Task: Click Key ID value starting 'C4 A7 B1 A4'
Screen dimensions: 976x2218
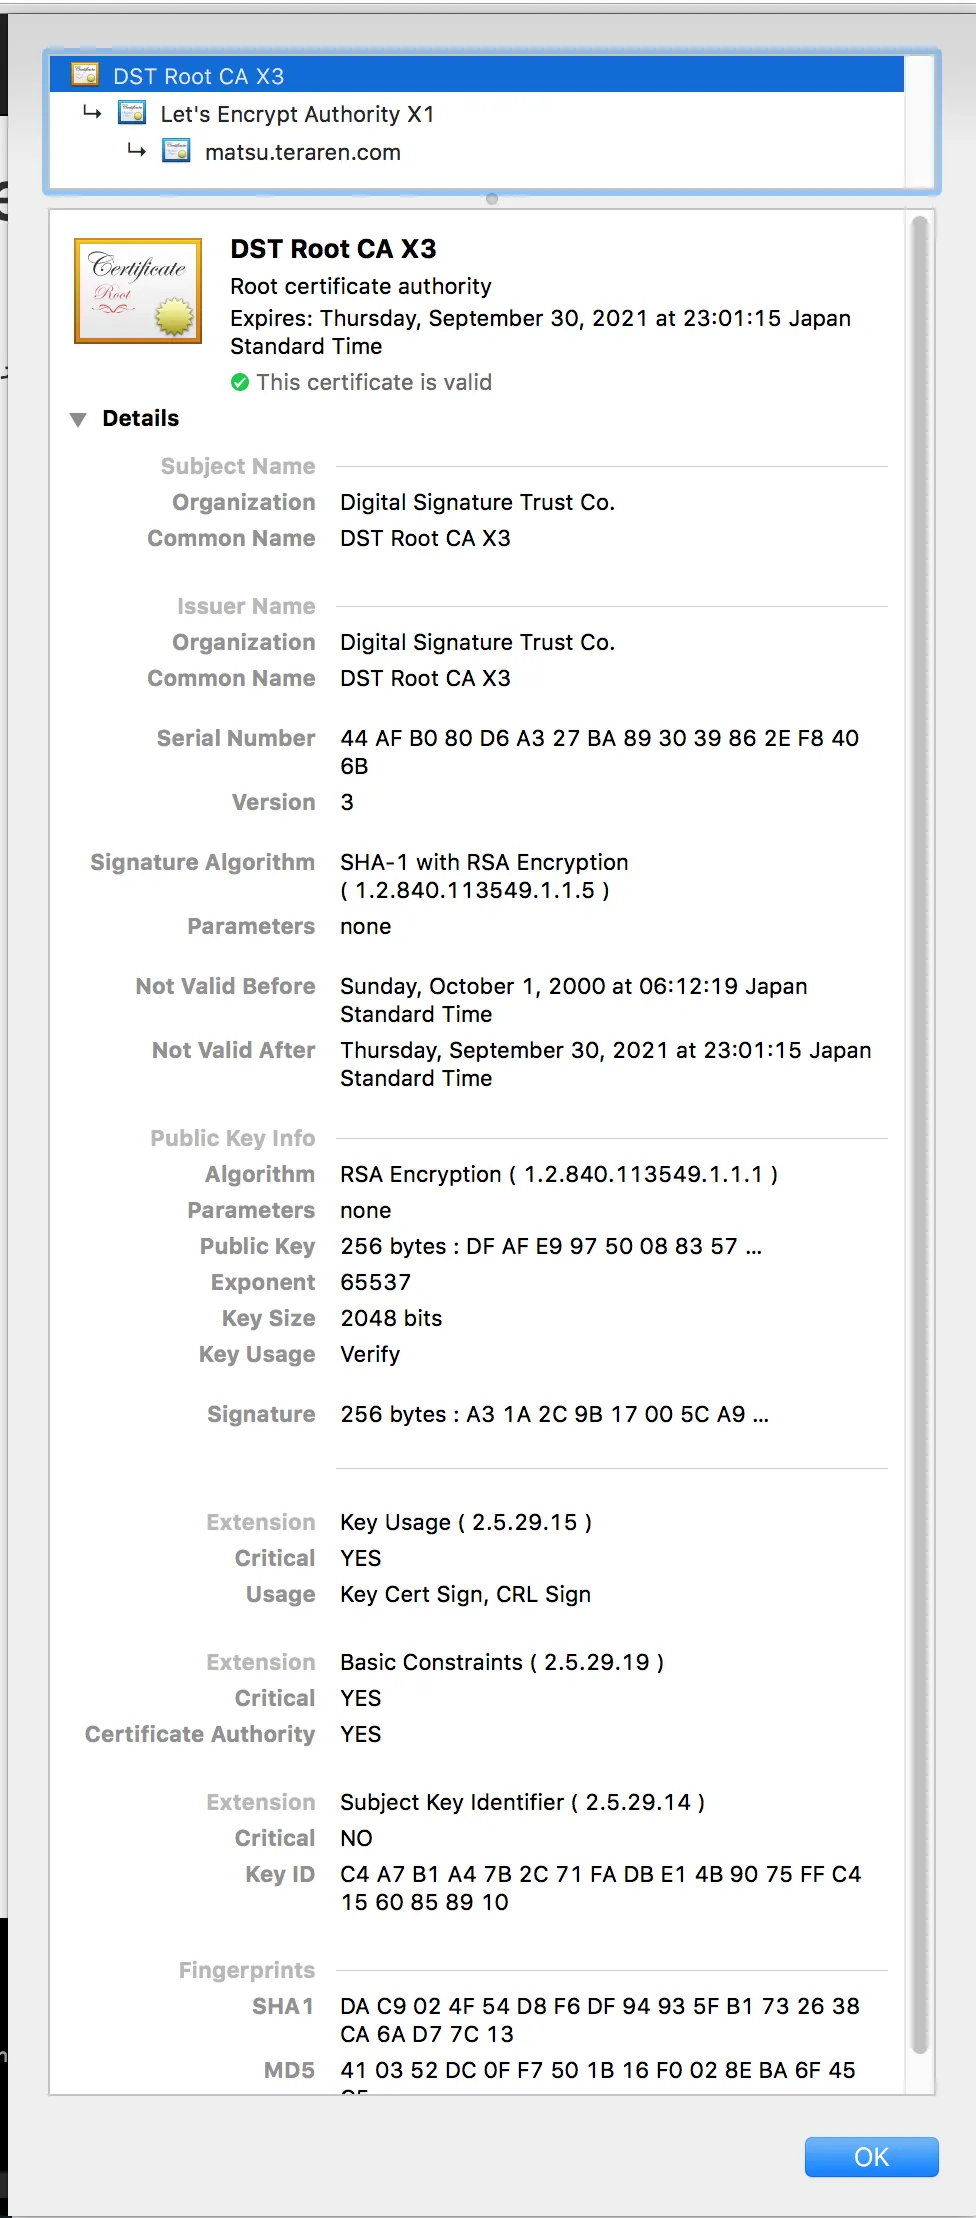Action: pos(601,1888)
